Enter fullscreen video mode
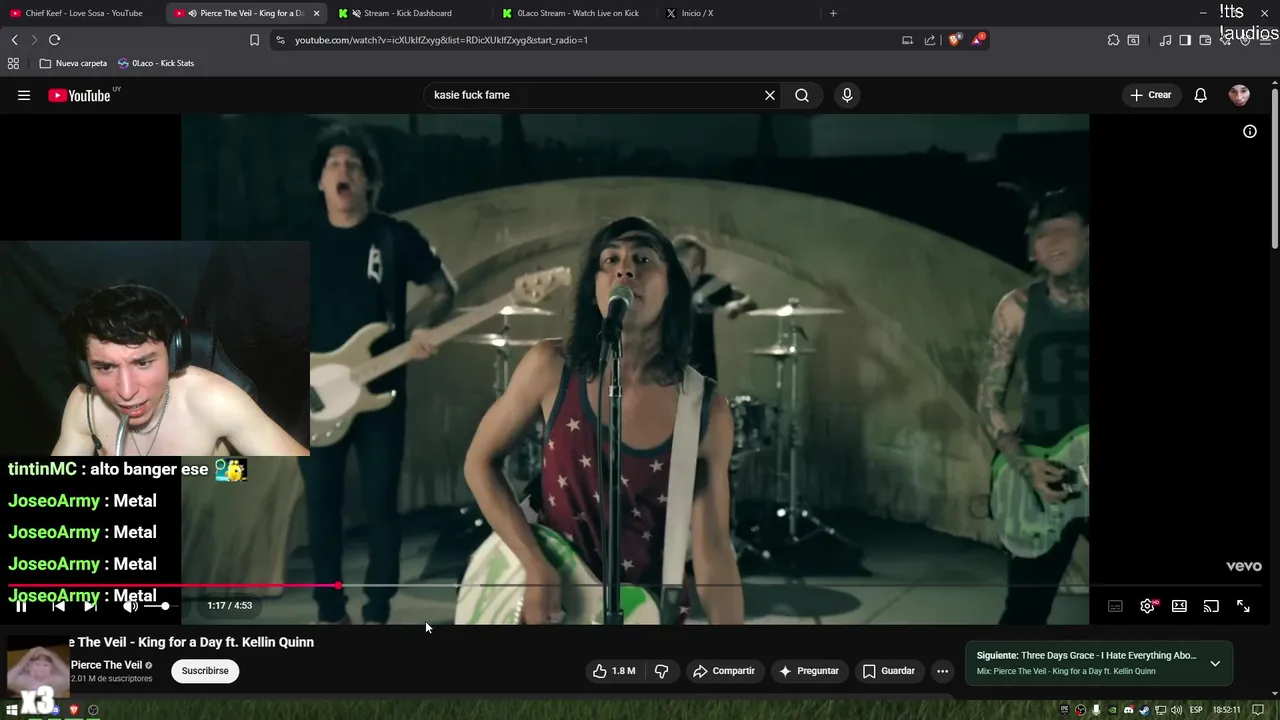This screenshot has width=1280, height=720. pos(1243,606)
